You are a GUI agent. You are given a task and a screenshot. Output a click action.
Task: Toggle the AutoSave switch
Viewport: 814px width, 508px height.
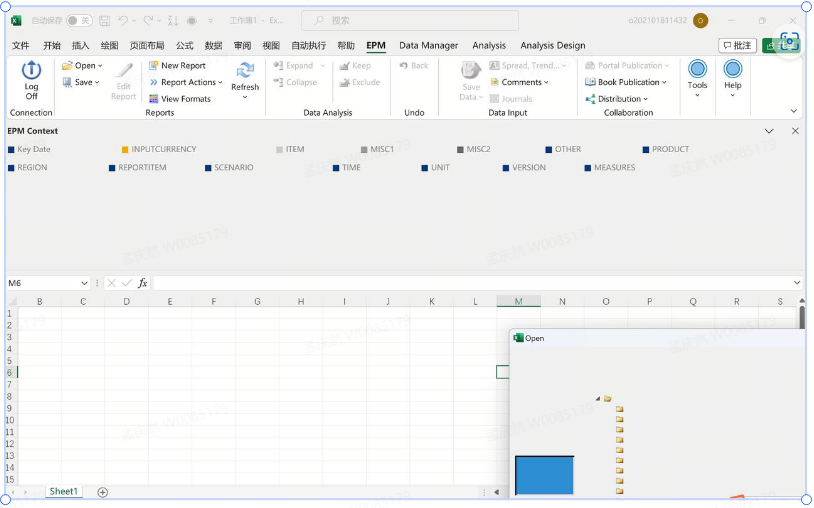click(79, 21)
